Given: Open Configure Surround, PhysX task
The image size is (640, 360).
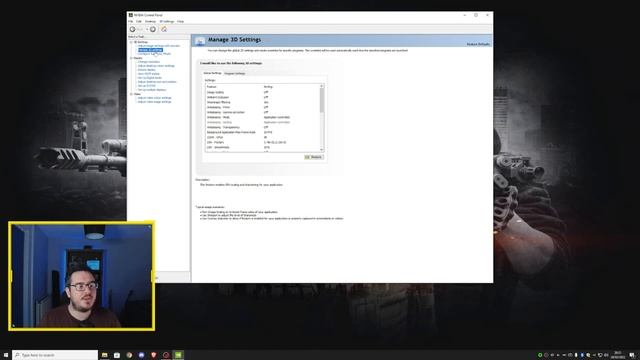Looking at the screenshot, I should pyautogui.click(x=154, y=54).
